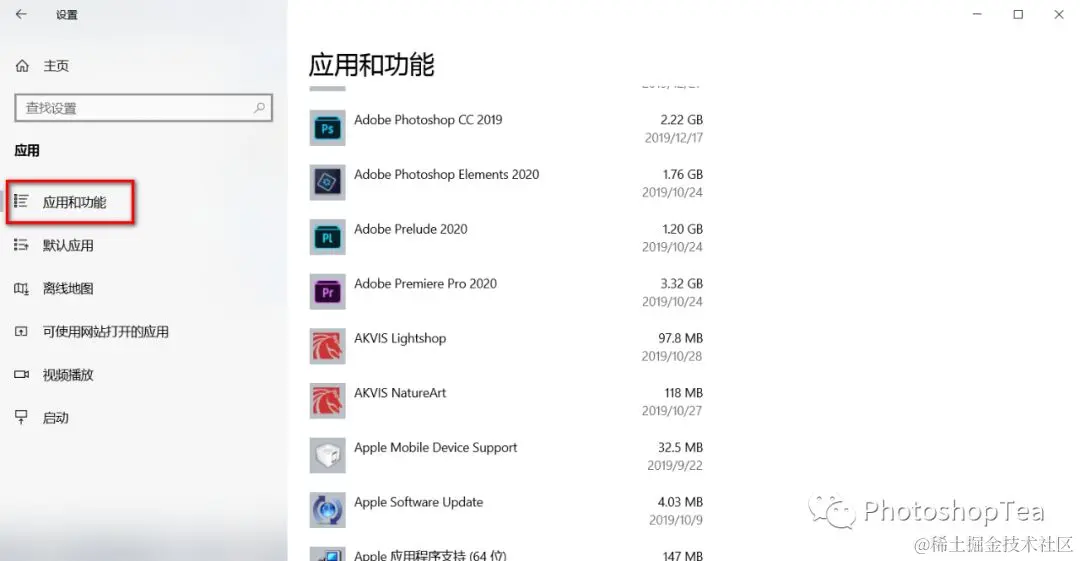Open 可使用网站打开的应用 in the sidebar

105,332
